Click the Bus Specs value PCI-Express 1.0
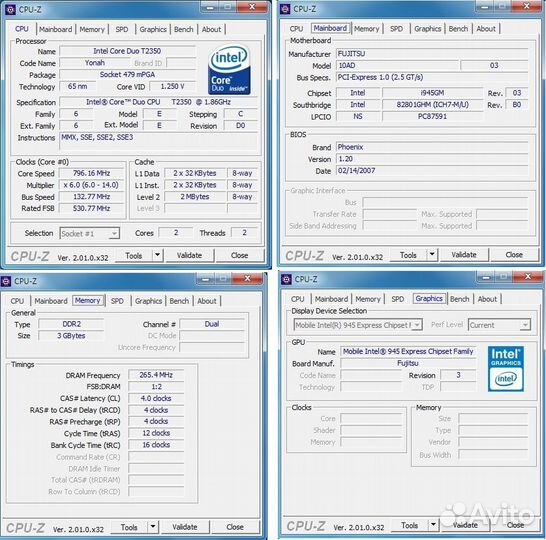 coord(432,77)
